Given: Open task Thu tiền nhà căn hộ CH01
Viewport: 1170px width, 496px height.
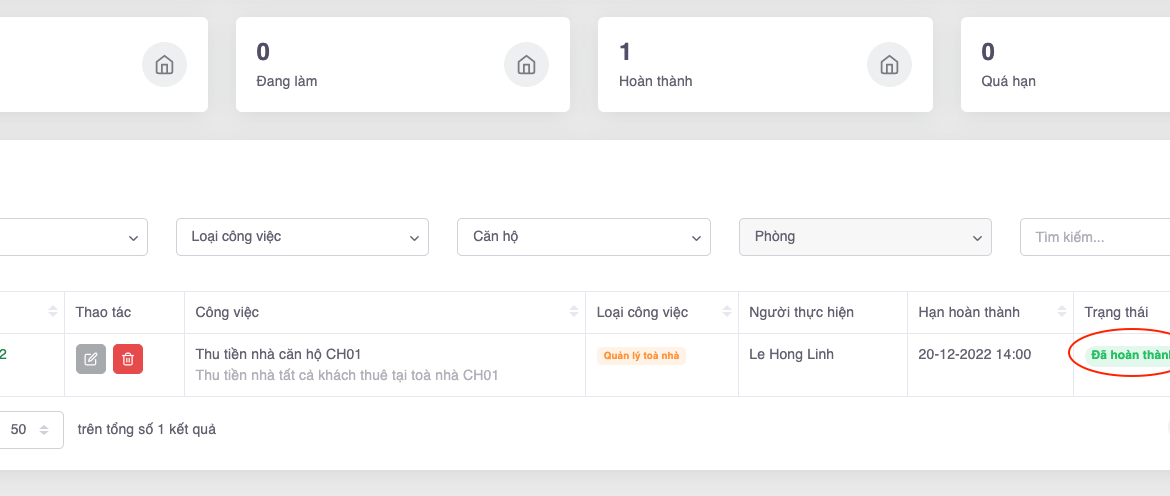Looking at the screenshot, I should (x=278, y=354).
